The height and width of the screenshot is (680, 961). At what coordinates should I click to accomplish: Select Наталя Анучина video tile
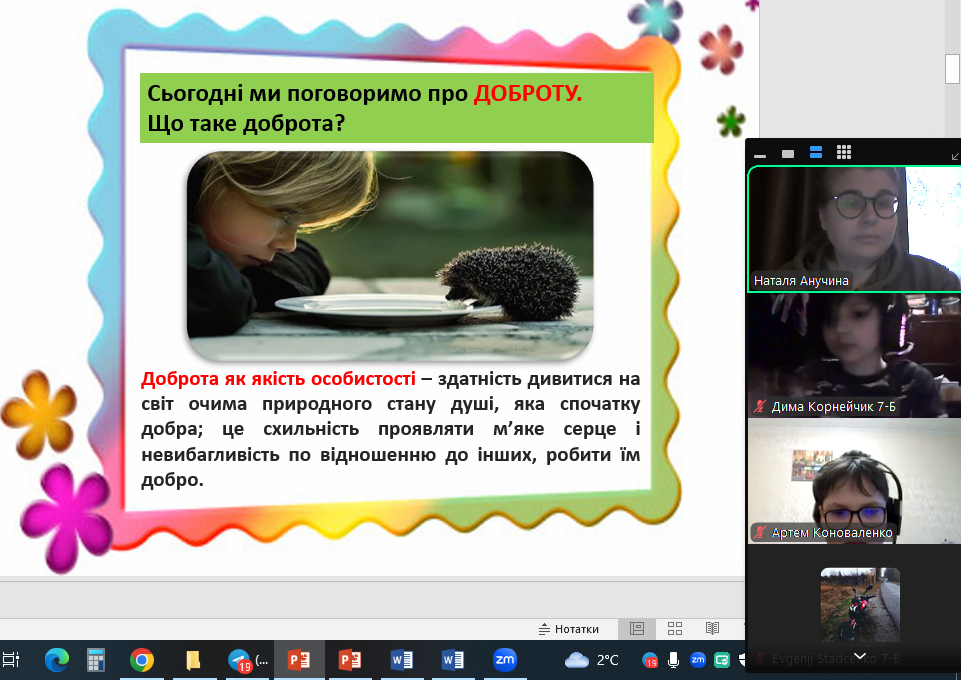click(854, 229)
